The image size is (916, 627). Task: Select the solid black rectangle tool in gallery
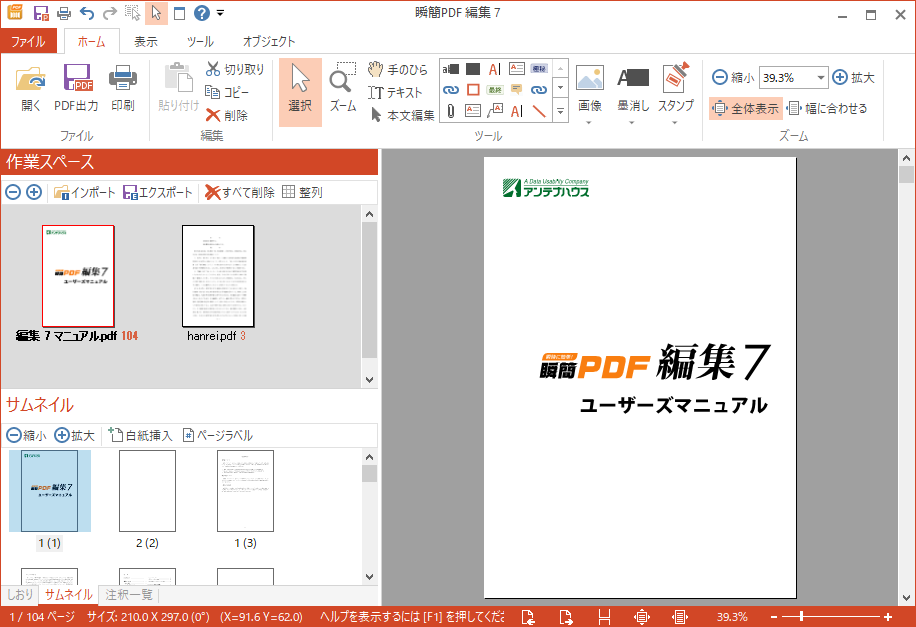click(x=473, y=70)
